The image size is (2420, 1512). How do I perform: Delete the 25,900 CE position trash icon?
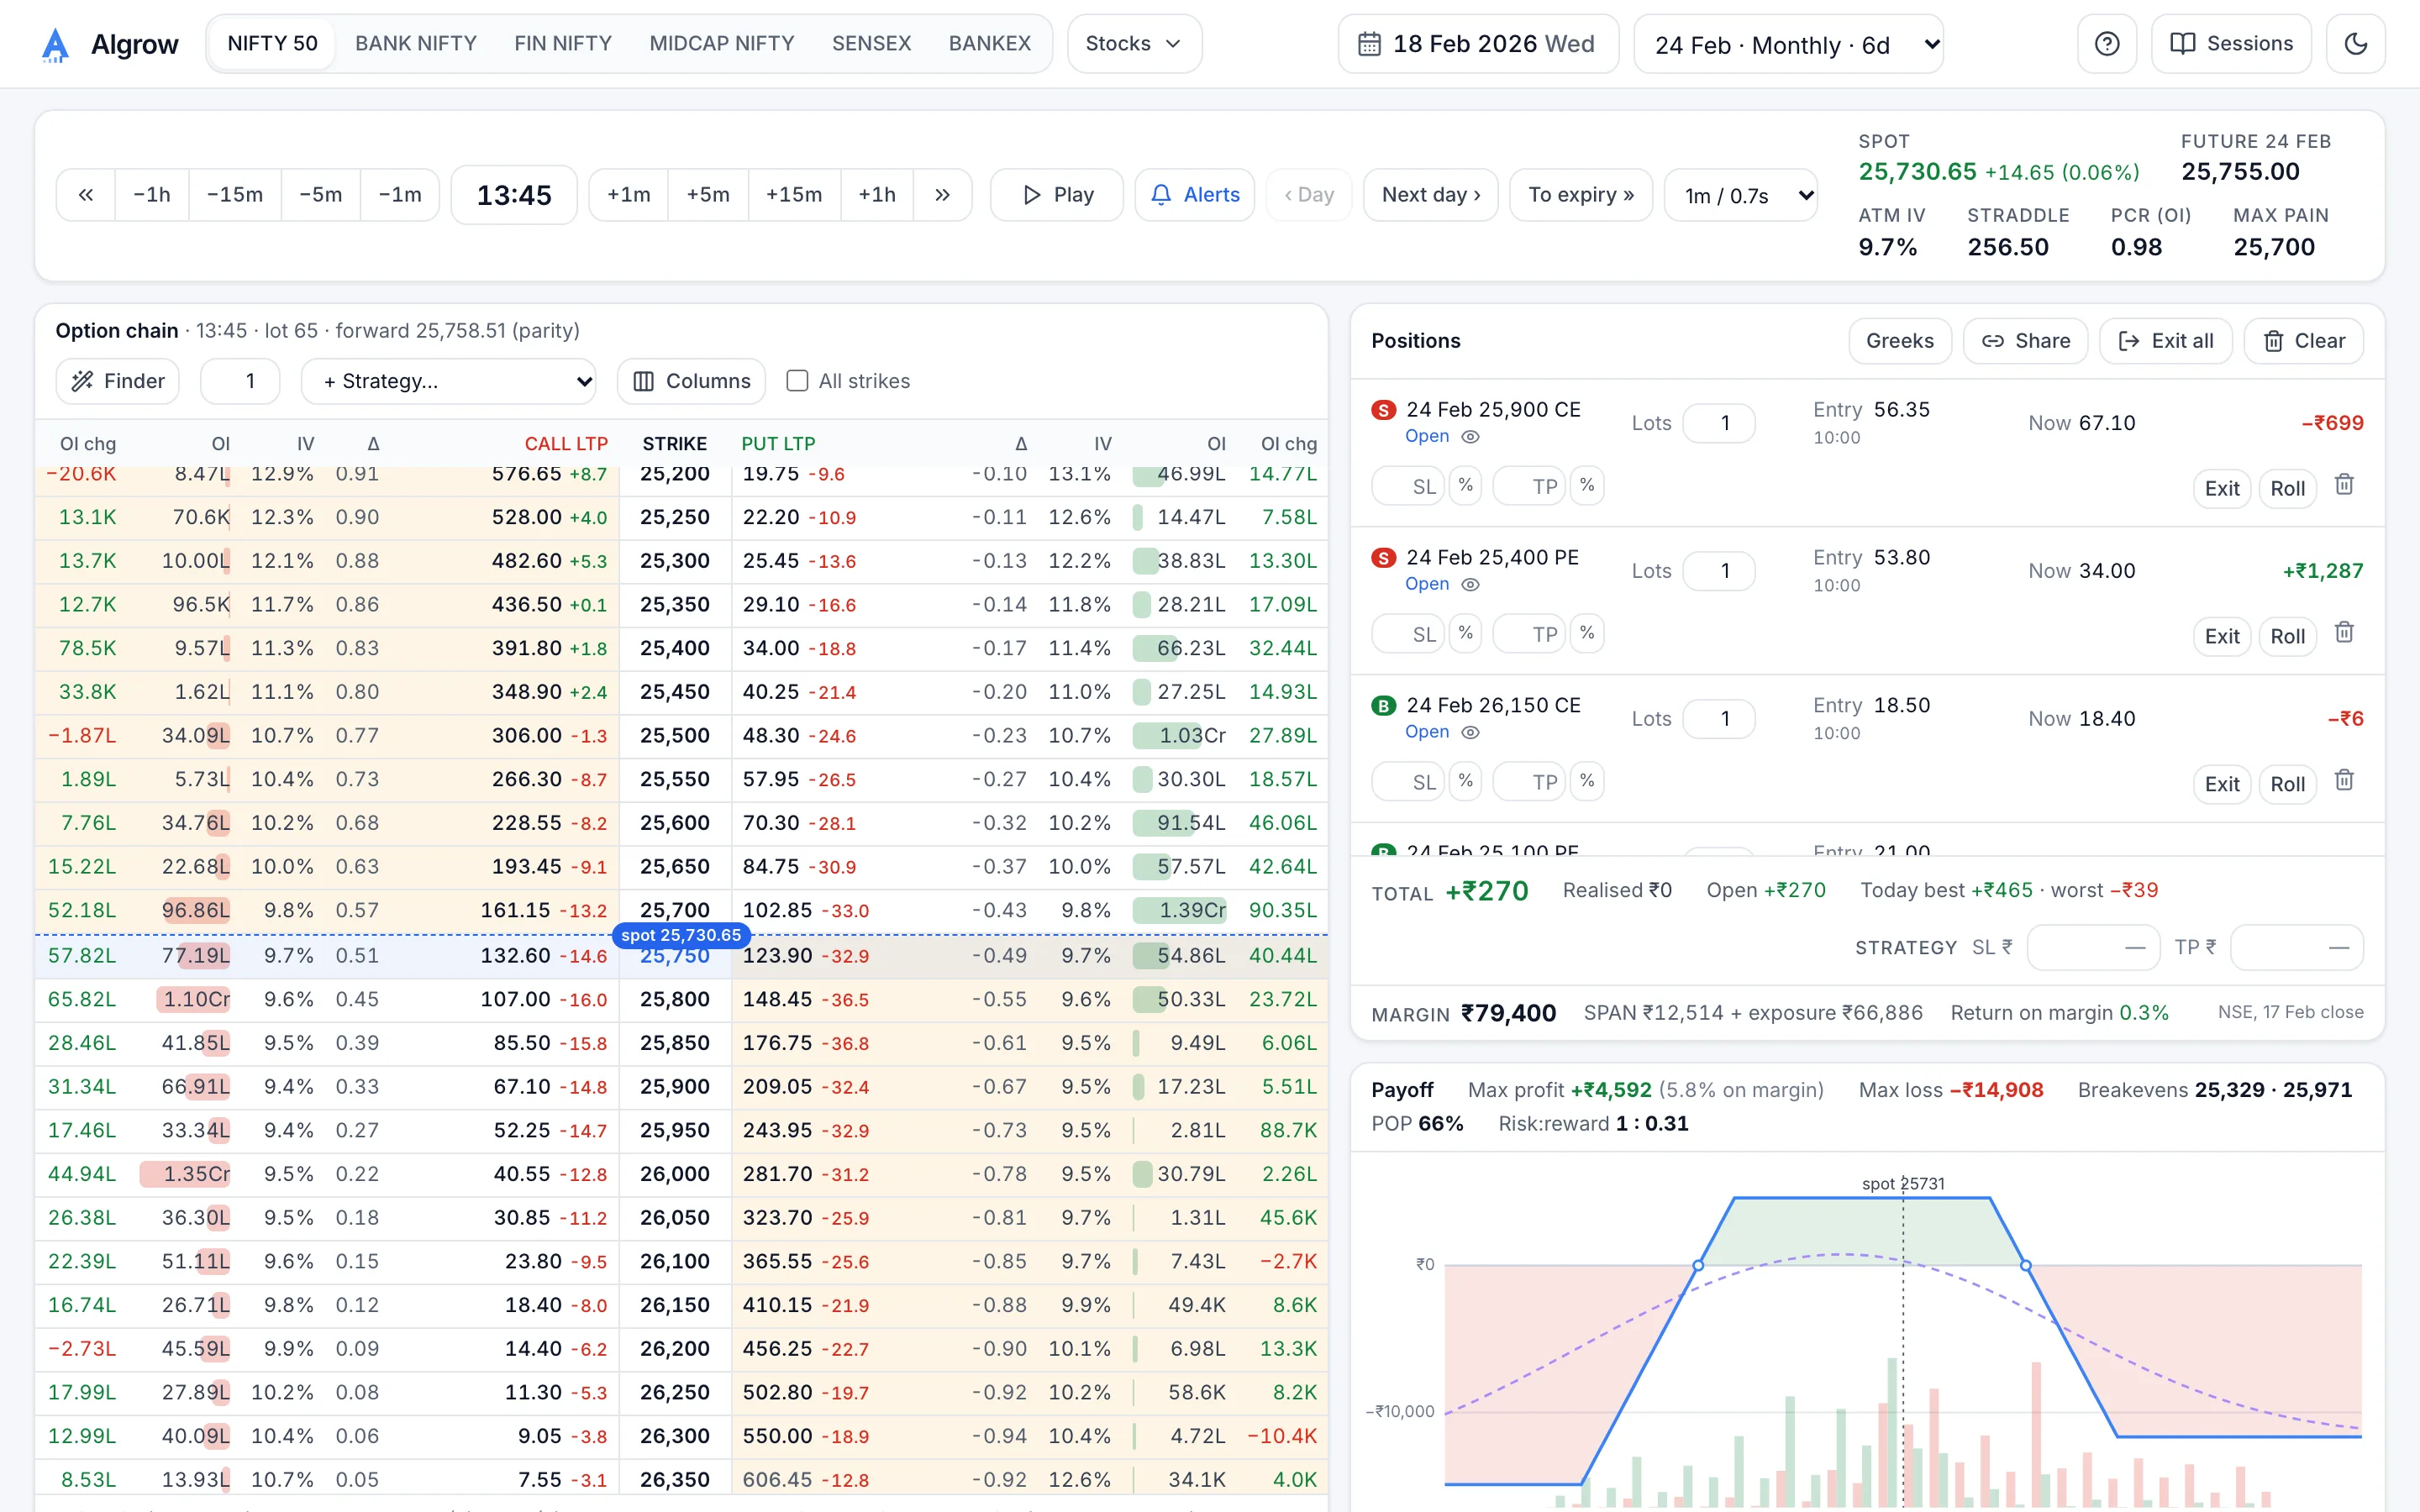pyautogui.click(x=2344, y=485)
